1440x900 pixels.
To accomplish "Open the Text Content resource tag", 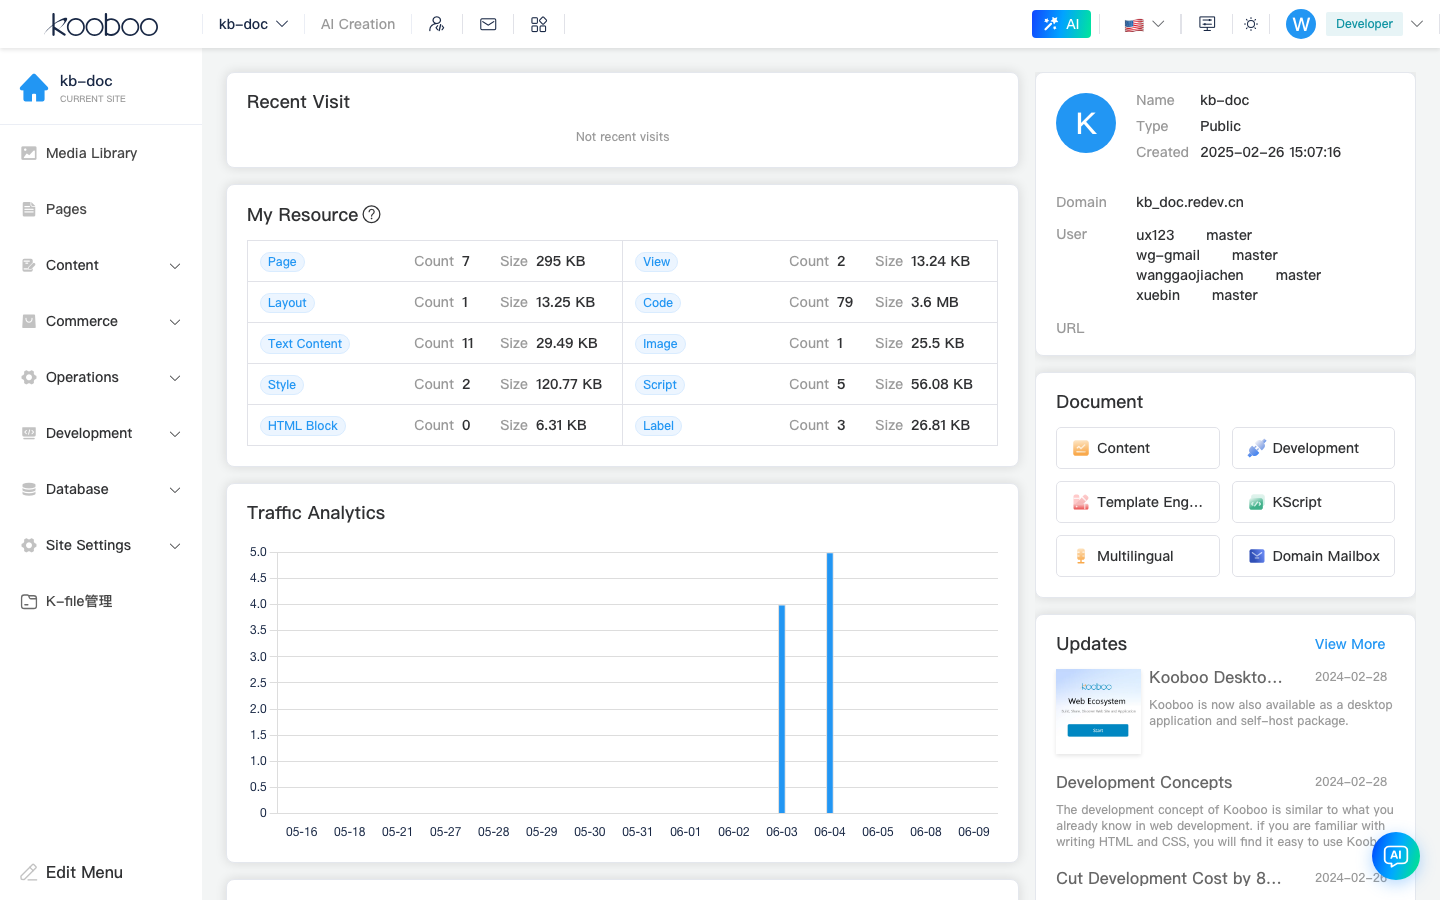I will click(x=305, y=344).
